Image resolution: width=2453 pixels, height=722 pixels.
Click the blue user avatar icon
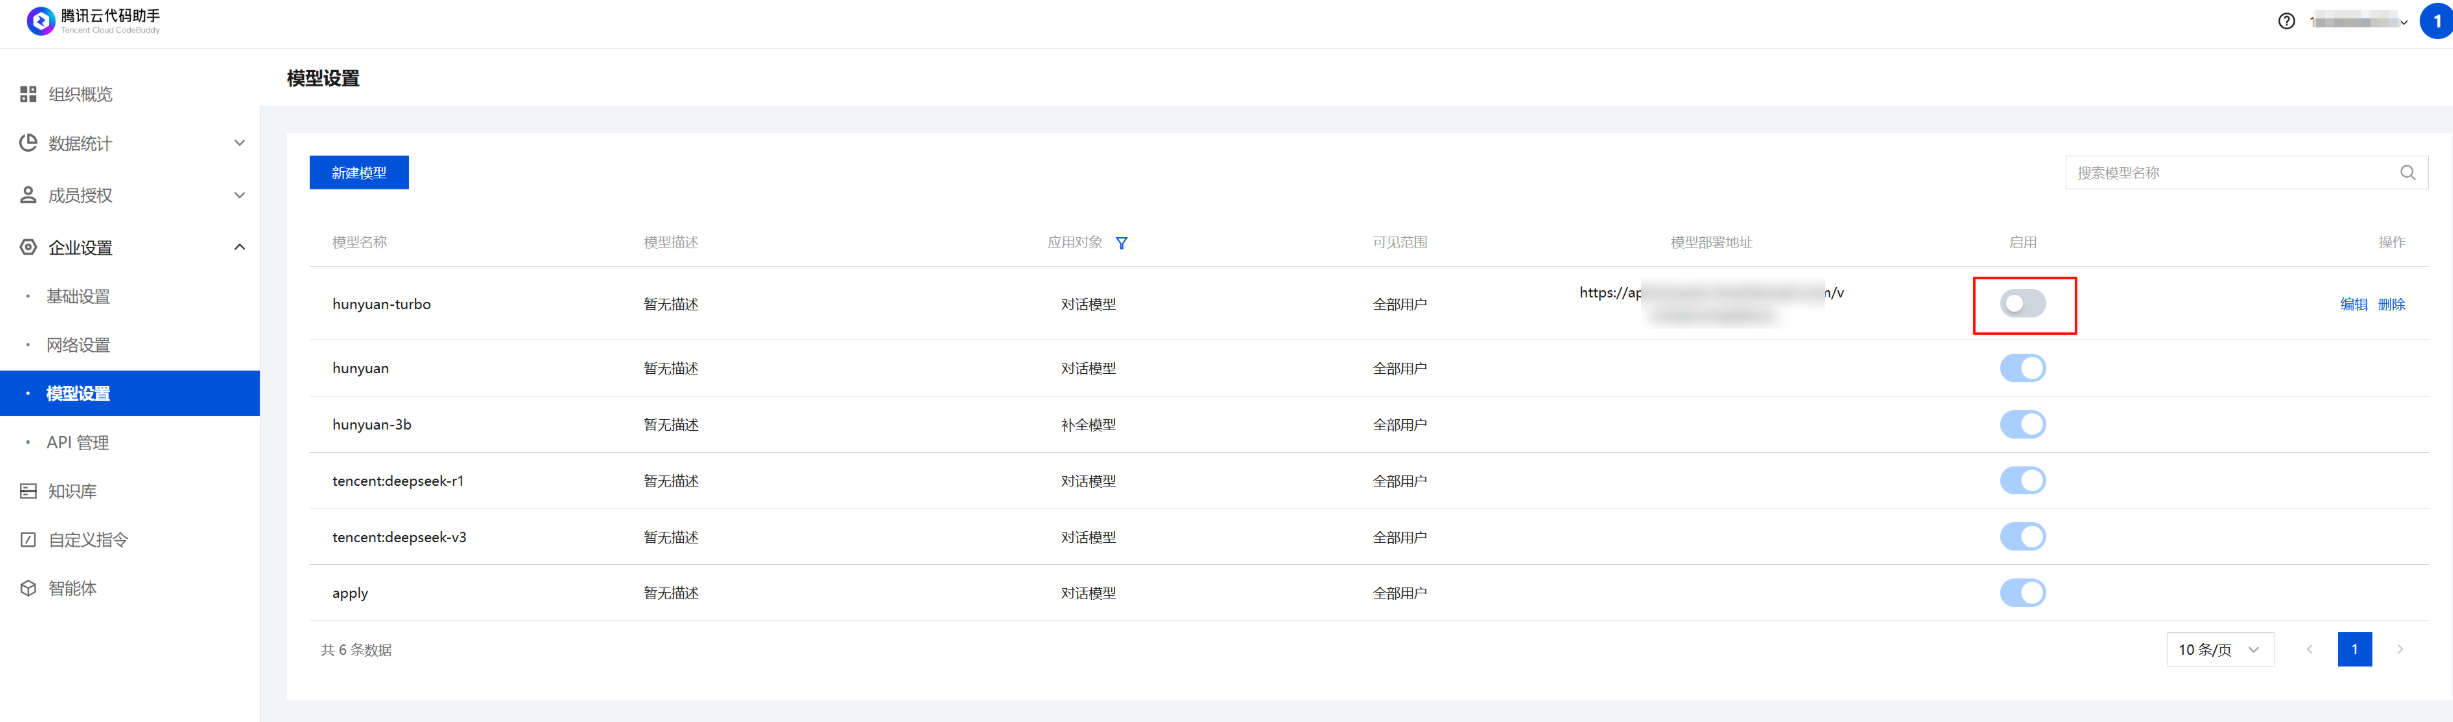pyautogui.click(x=2436, y=21)
